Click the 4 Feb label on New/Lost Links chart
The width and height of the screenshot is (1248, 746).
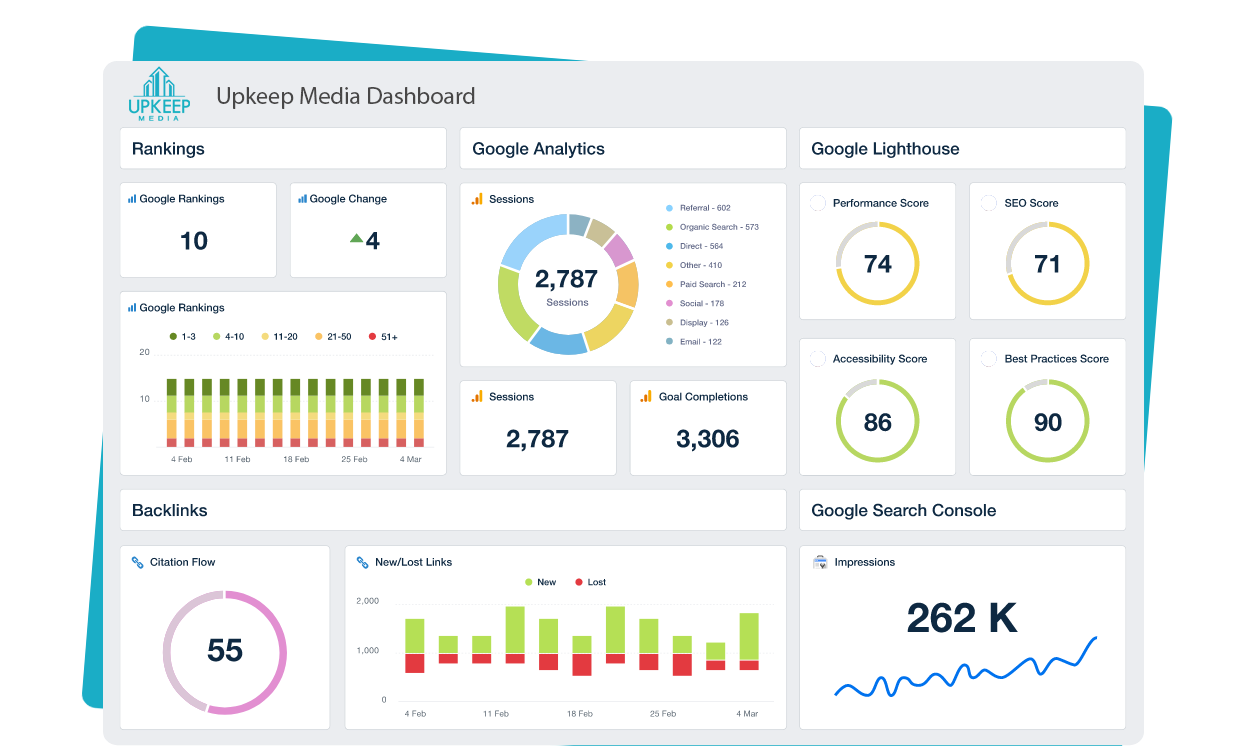pyautogui.click(x=415, y=714)
